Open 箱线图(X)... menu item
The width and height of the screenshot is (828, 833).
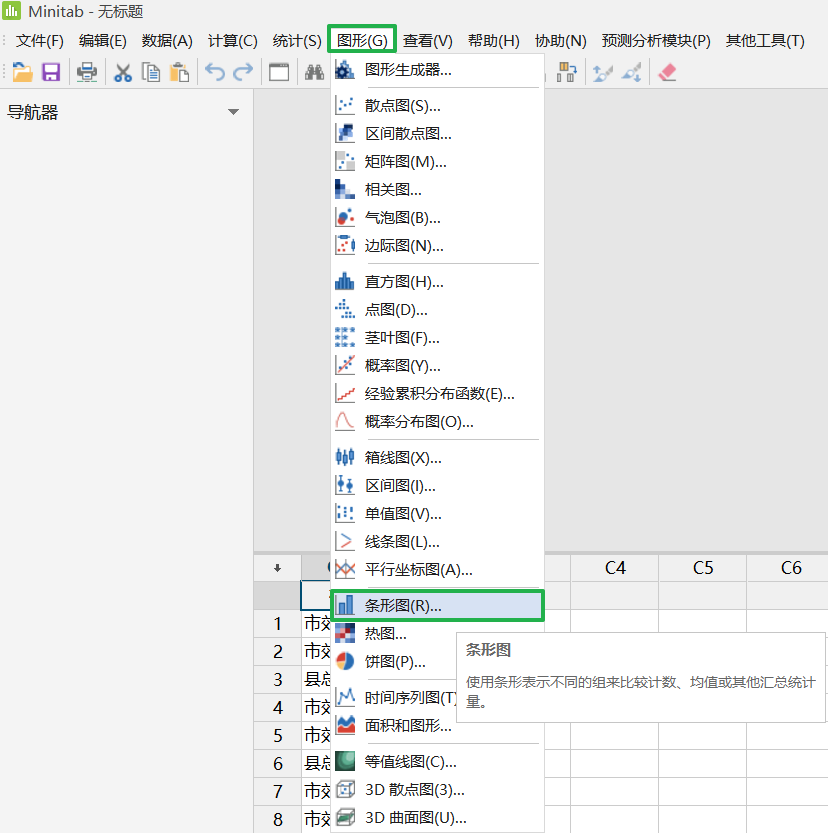click(x=403, y=458)
